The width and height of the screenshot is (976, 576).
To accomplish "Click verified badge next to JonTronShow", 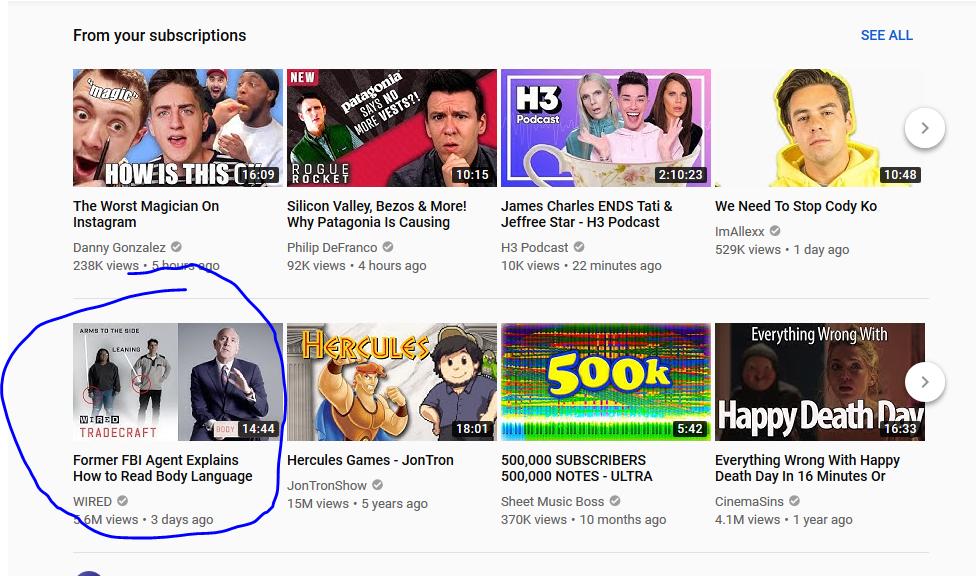I will point(377,484).
